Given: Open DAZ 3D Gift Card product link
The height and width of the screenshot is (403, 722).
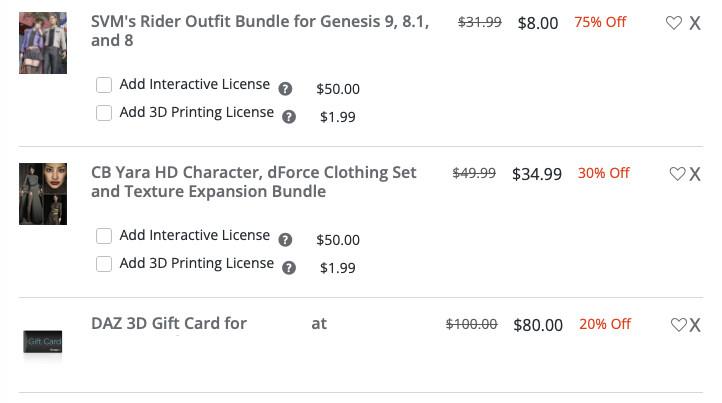Looking at the screenshot, I should point(168,323).
